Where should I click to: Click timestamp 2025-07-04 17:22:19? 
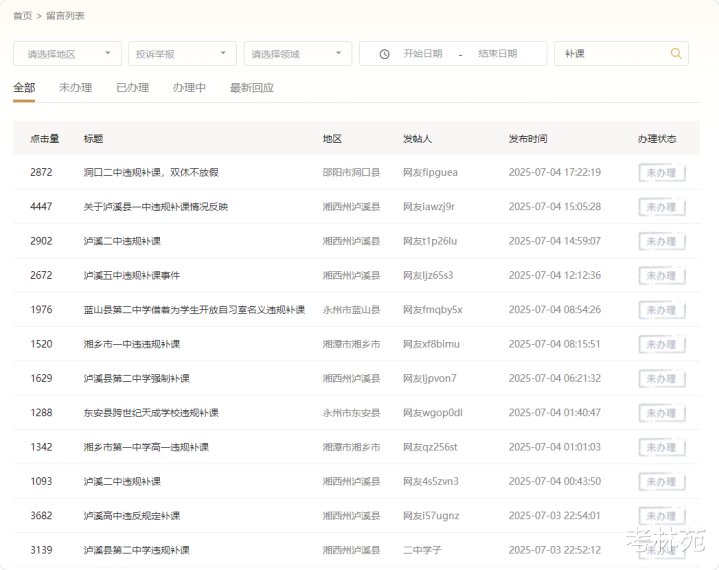click(554, 172)
